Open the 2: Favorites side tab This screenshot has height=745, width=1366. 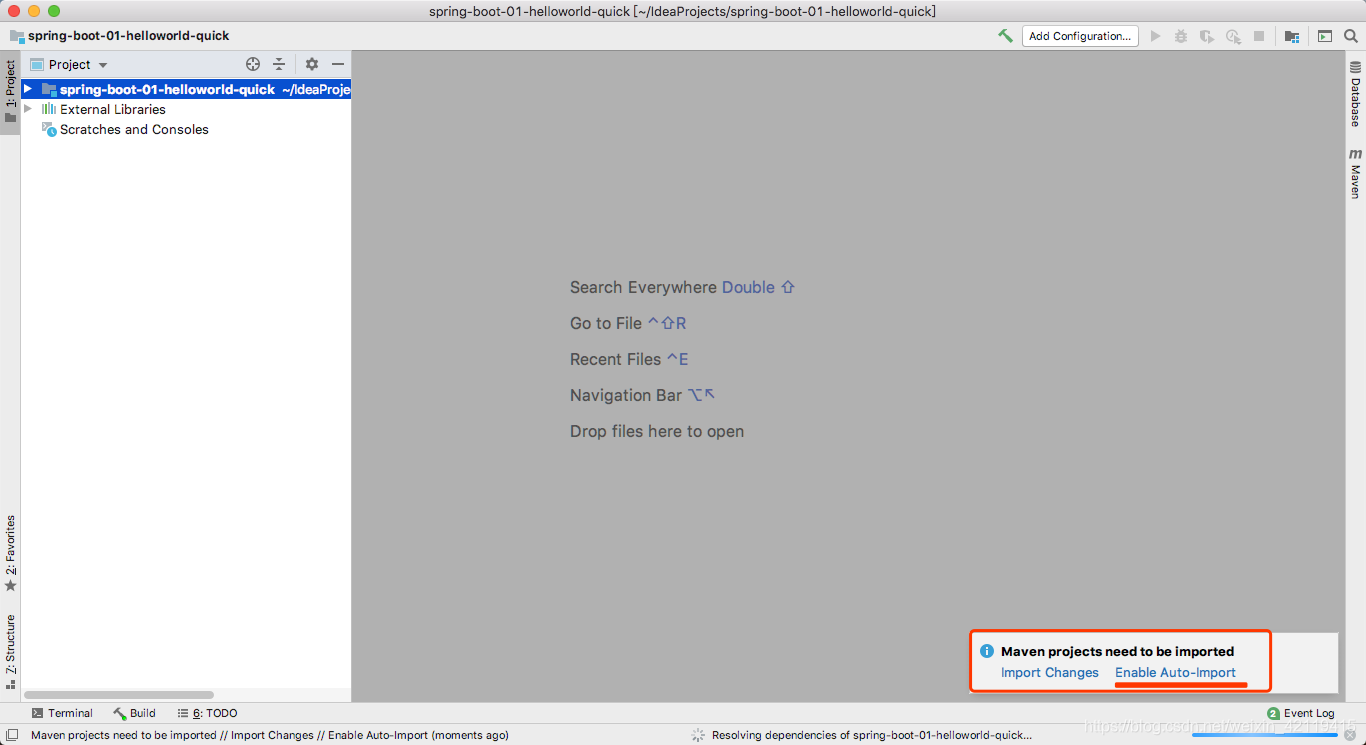[10, 553]
